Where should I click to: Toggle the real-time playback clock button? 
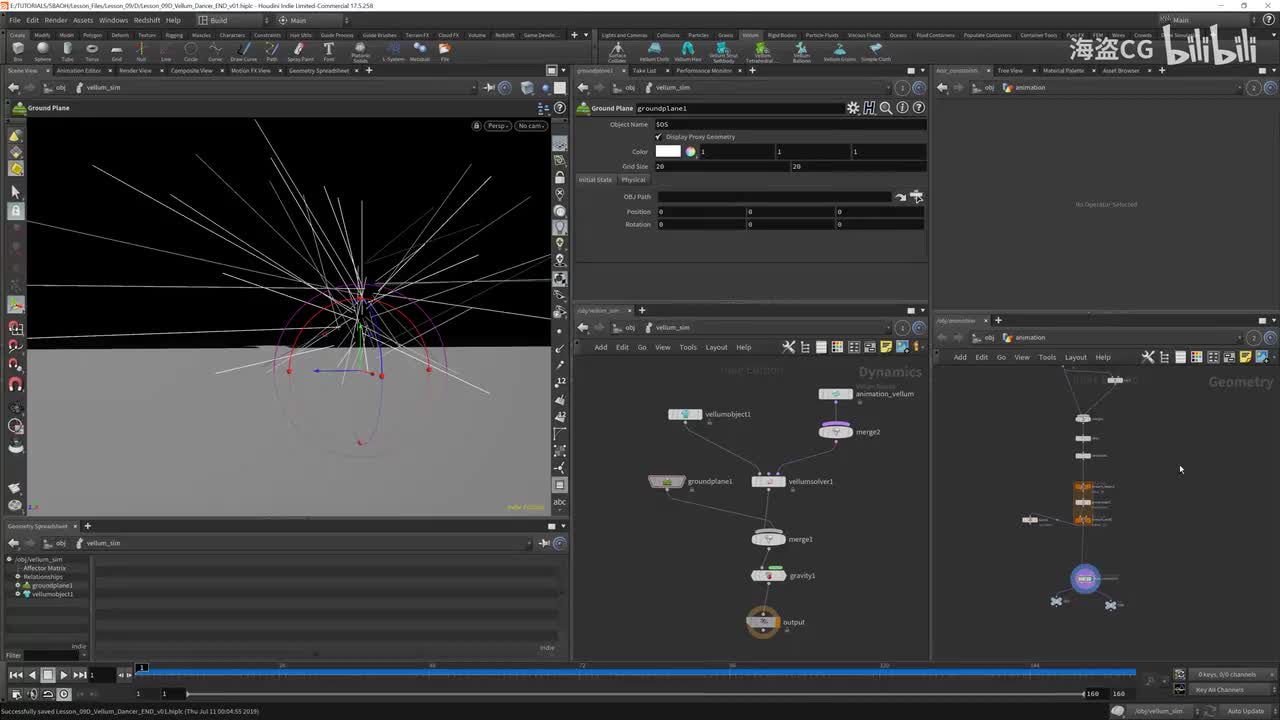click(x=64, y=694)
